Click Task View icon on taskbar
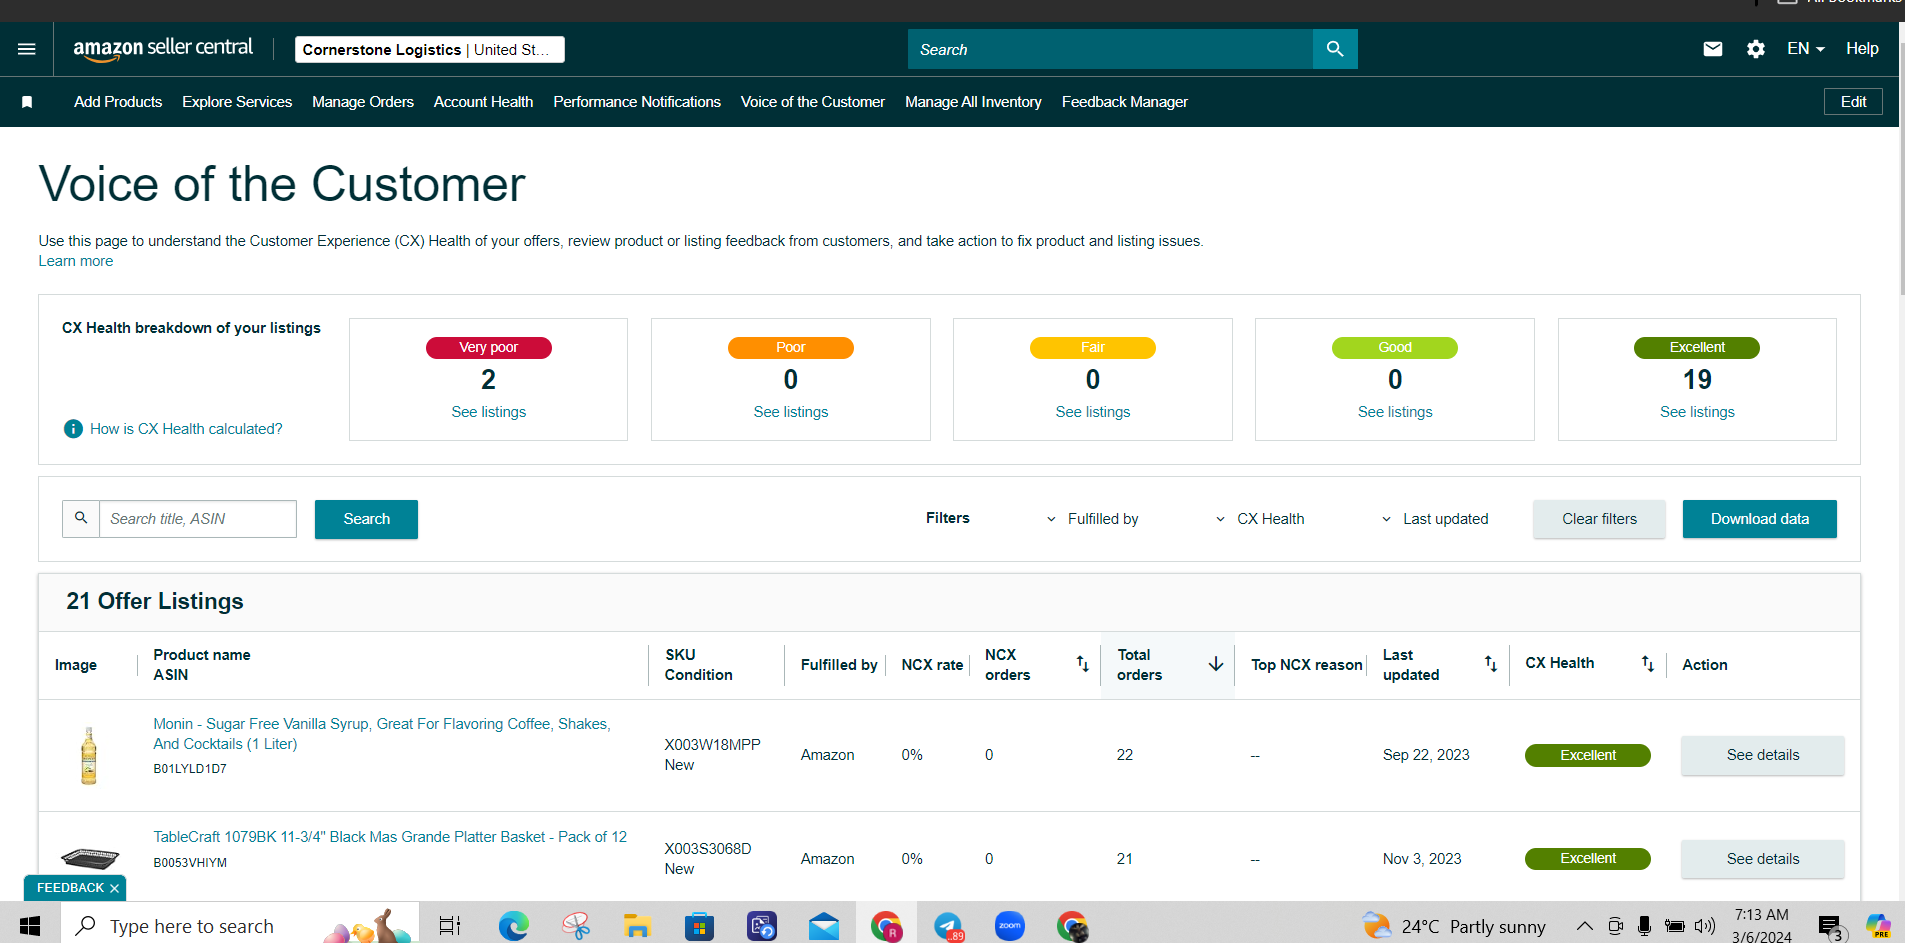The height and width of the screenshot is (943, 1905). click(x=450, y=926)
